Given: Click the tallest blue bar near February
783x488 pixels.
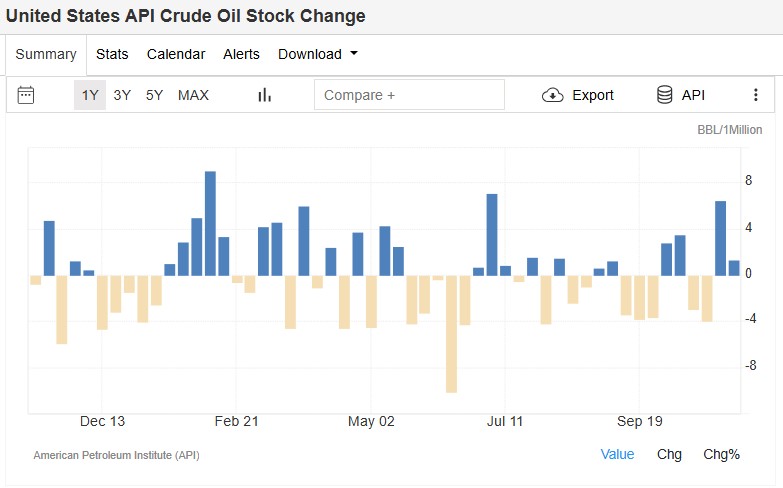Looking at the screenshot, I should coord(210,223).
